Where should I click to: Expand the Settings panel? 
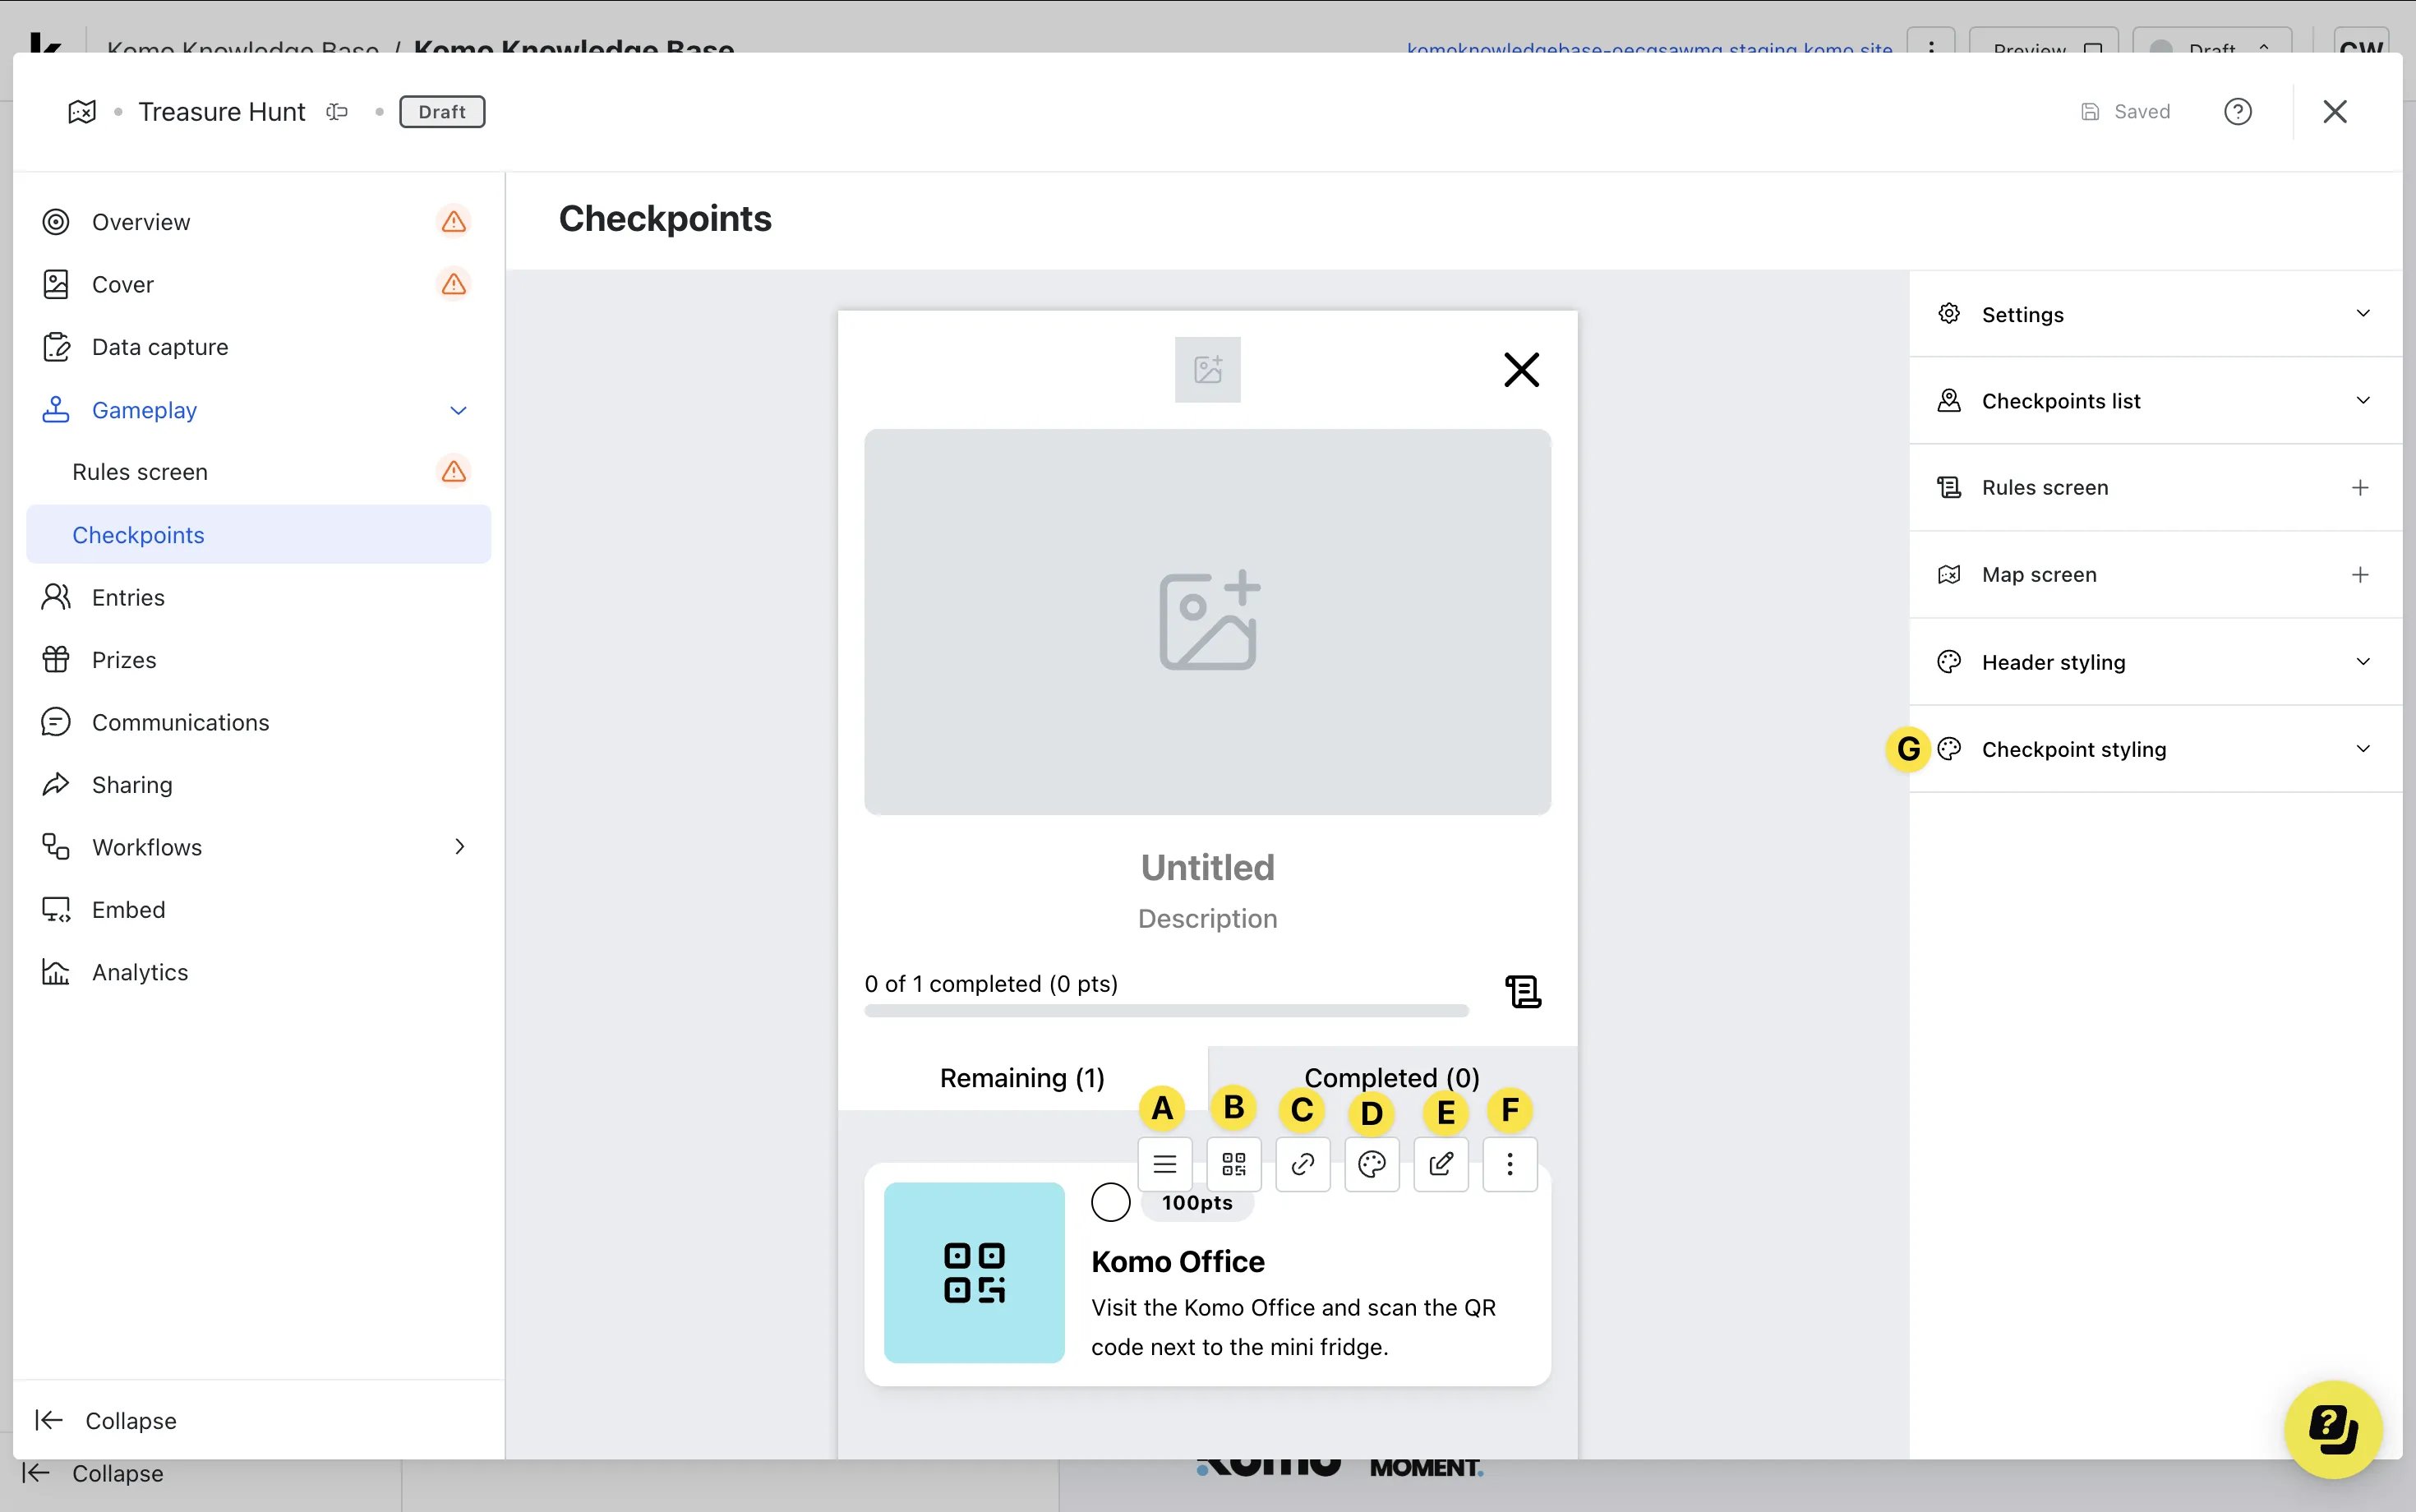coord(2155,314)
